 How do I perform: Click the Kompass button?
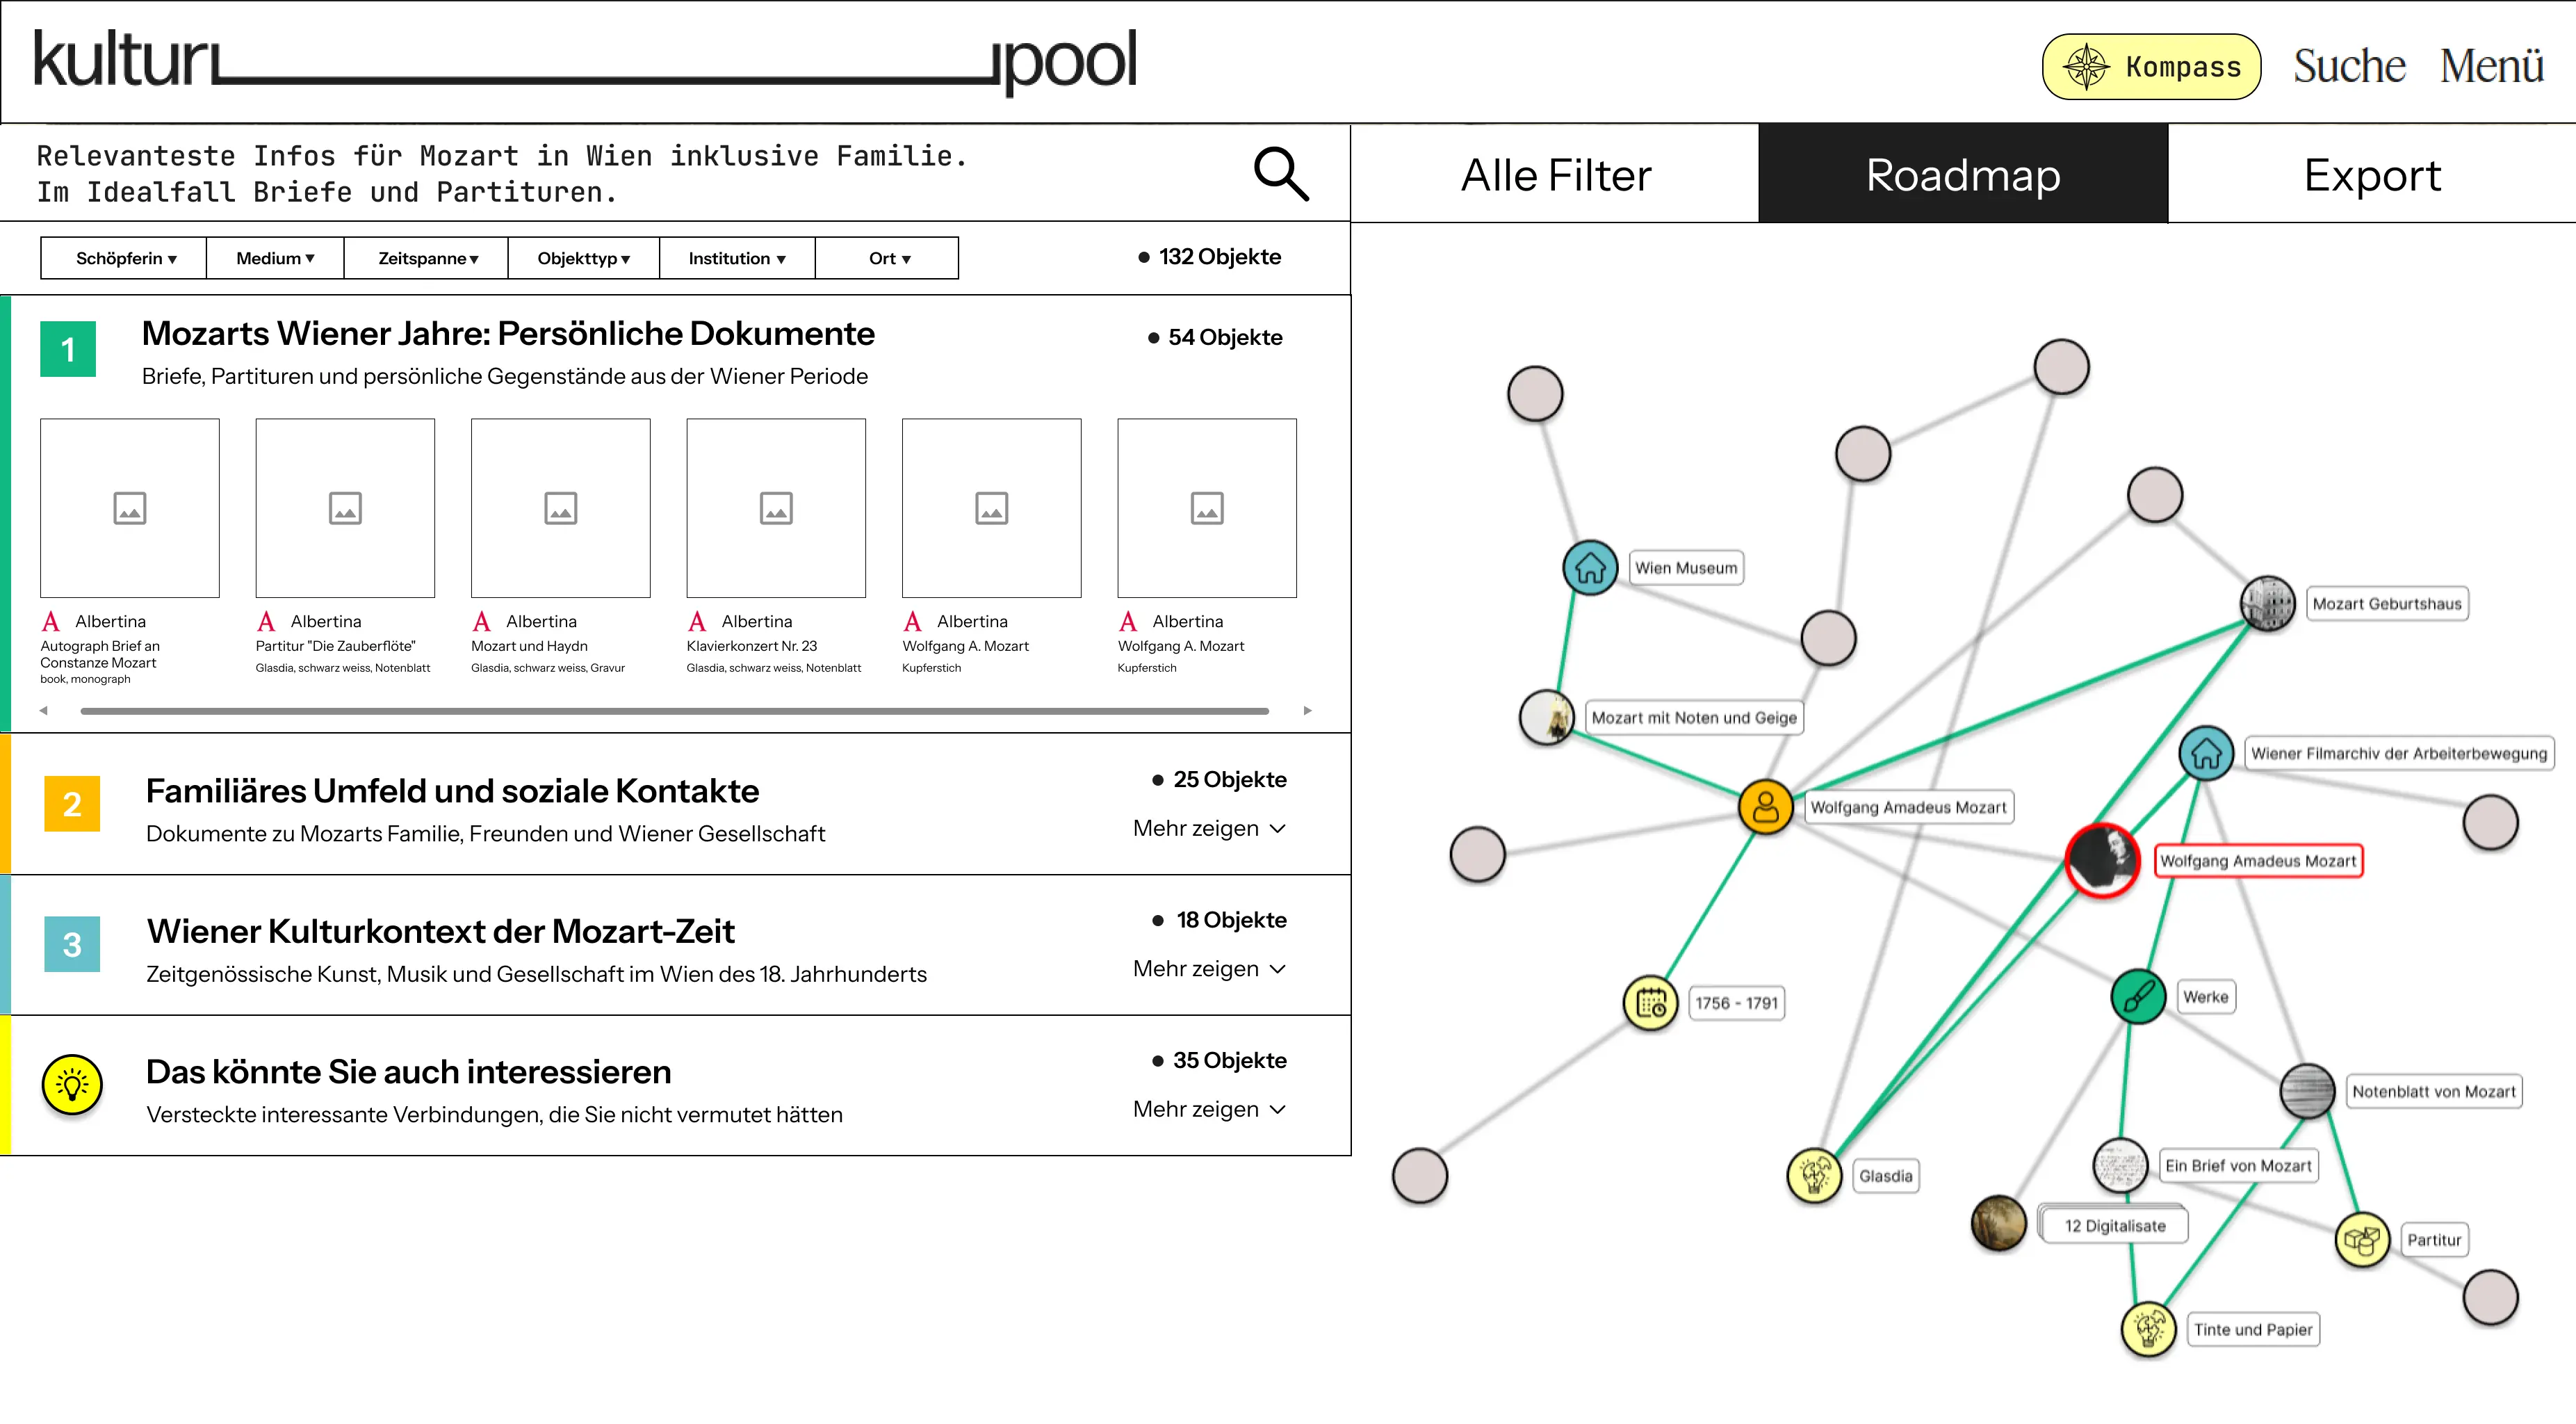pyautogui.click(x=2151, y=67)
